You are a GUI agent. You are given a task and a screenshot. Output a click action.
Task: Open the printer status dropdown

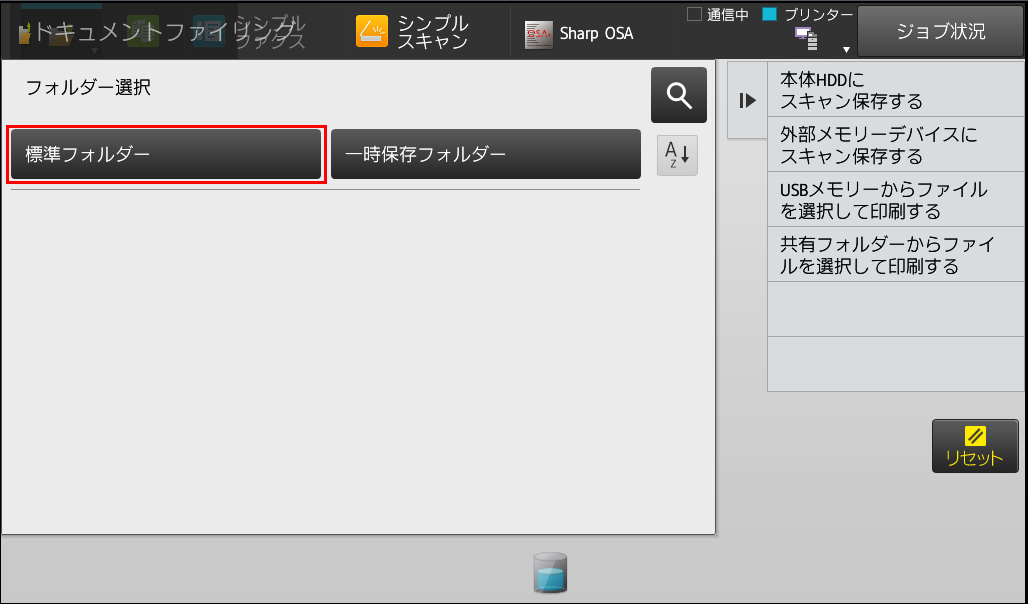[846, 49]
